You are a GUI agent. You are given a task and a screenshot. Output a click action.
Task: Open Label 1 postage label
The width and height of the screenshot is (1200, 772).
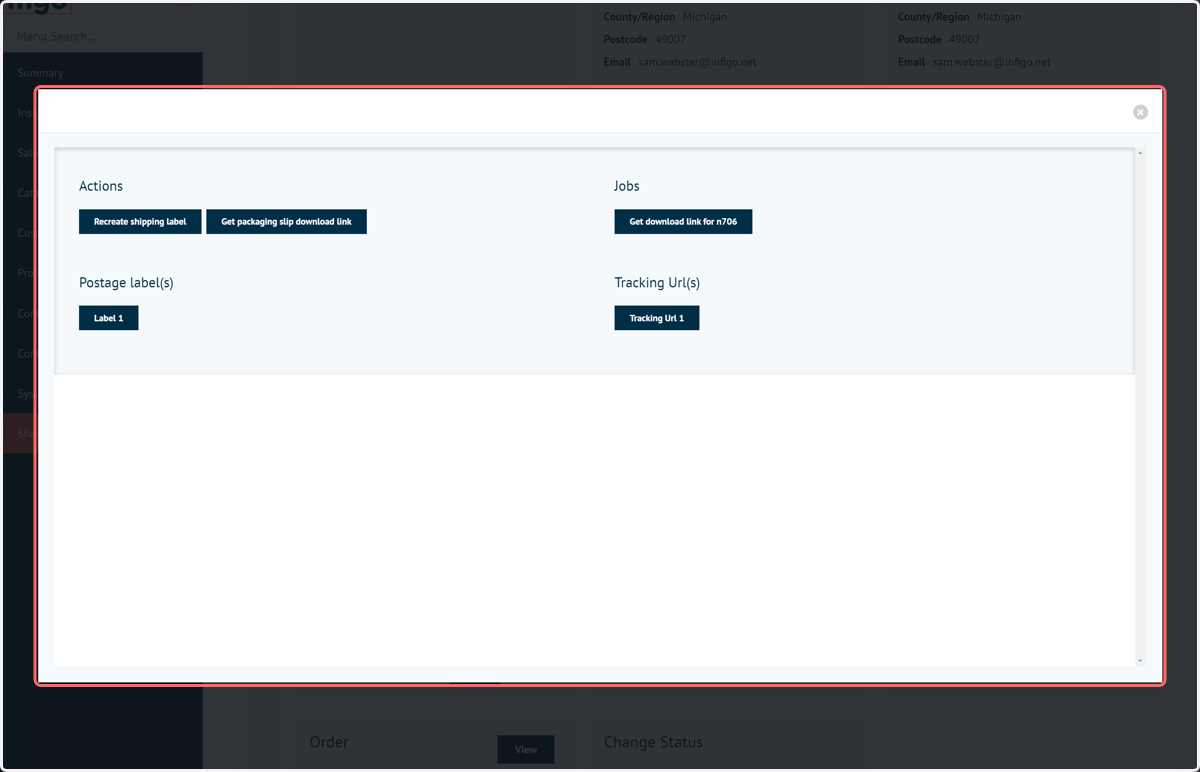(108, 318)
